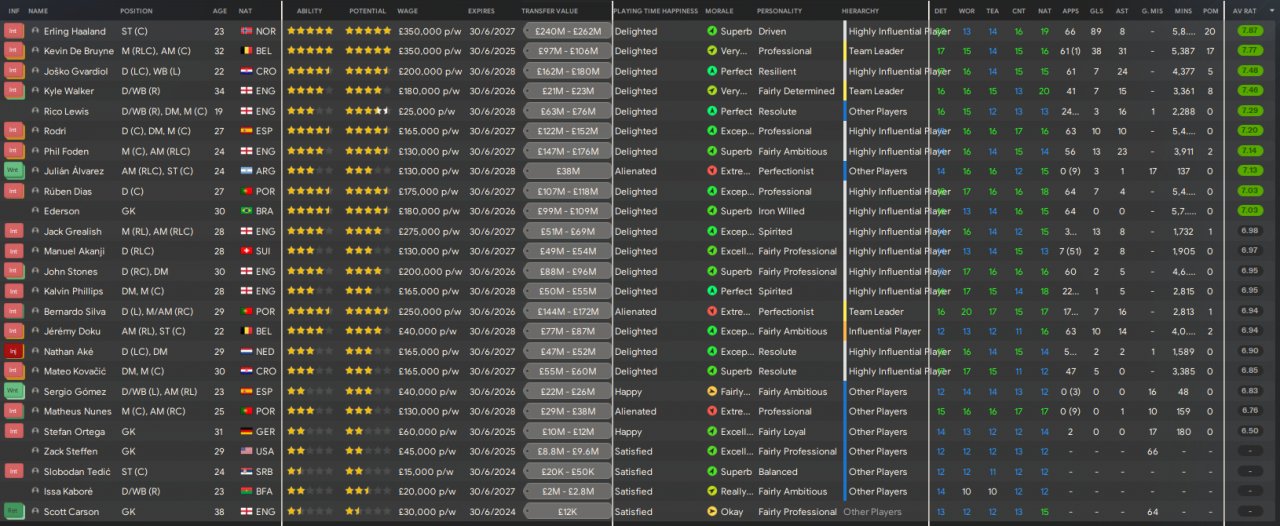Open Joško Gvardiol's player name link
1280x526 pixels.
click(75, 71)
